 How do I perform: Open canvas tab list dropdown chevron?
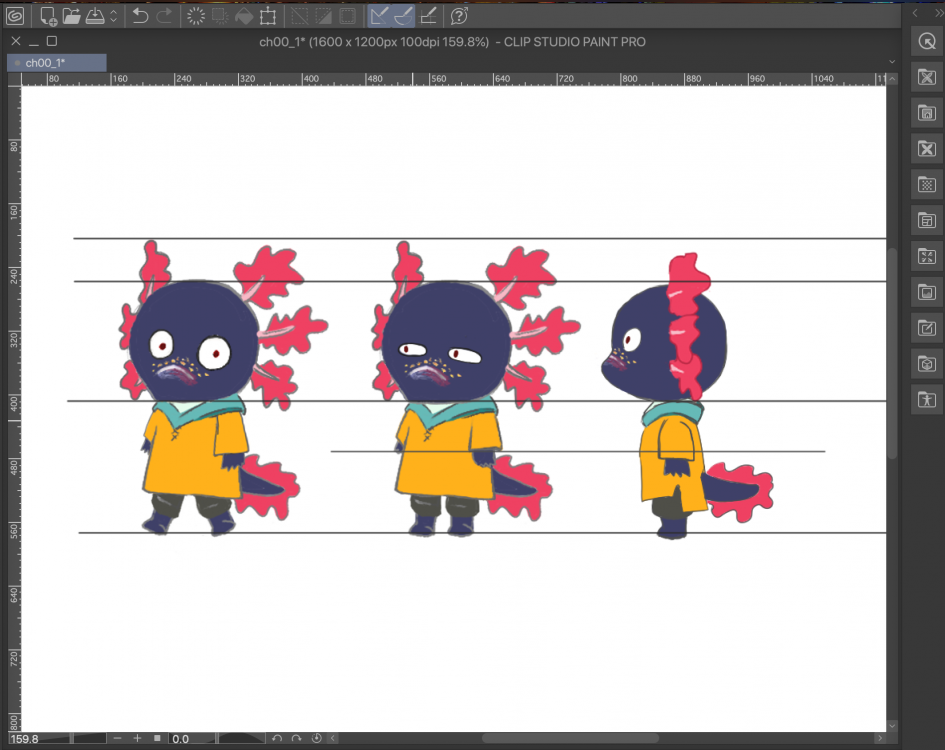[892, 62]
